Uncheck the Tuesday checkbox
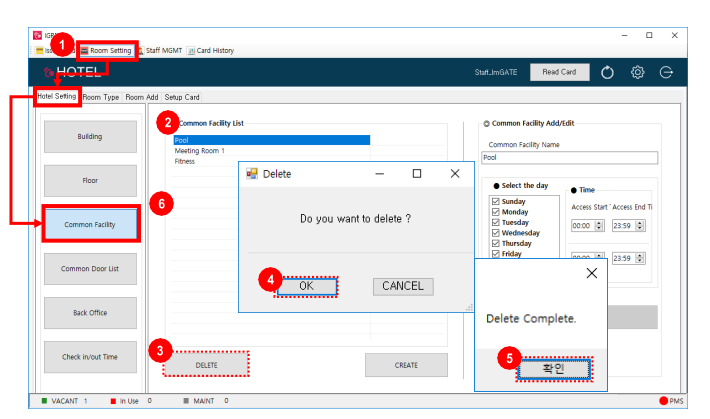The width and height of the screenshot is (710, 419). (496, 222)
